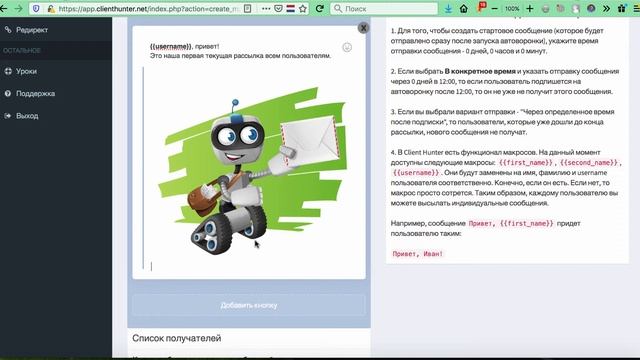Click the round purple extension icon

[x=591, y=8]
